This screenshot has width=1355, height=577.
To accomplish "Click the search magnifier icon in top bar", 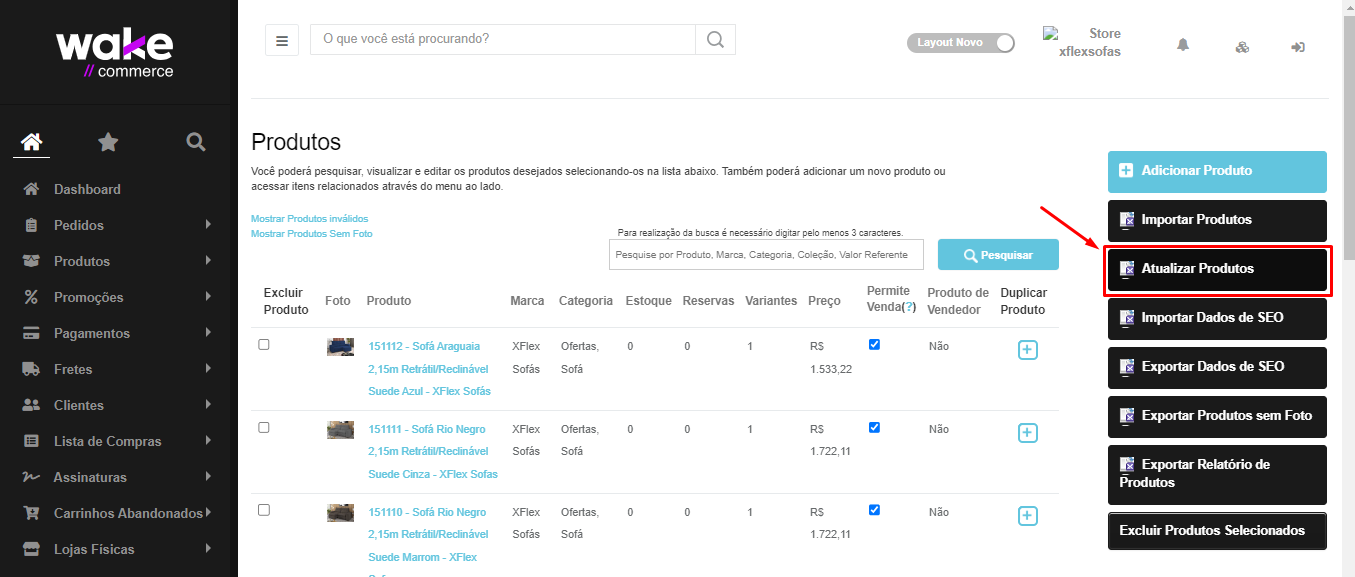I will 715,40.
